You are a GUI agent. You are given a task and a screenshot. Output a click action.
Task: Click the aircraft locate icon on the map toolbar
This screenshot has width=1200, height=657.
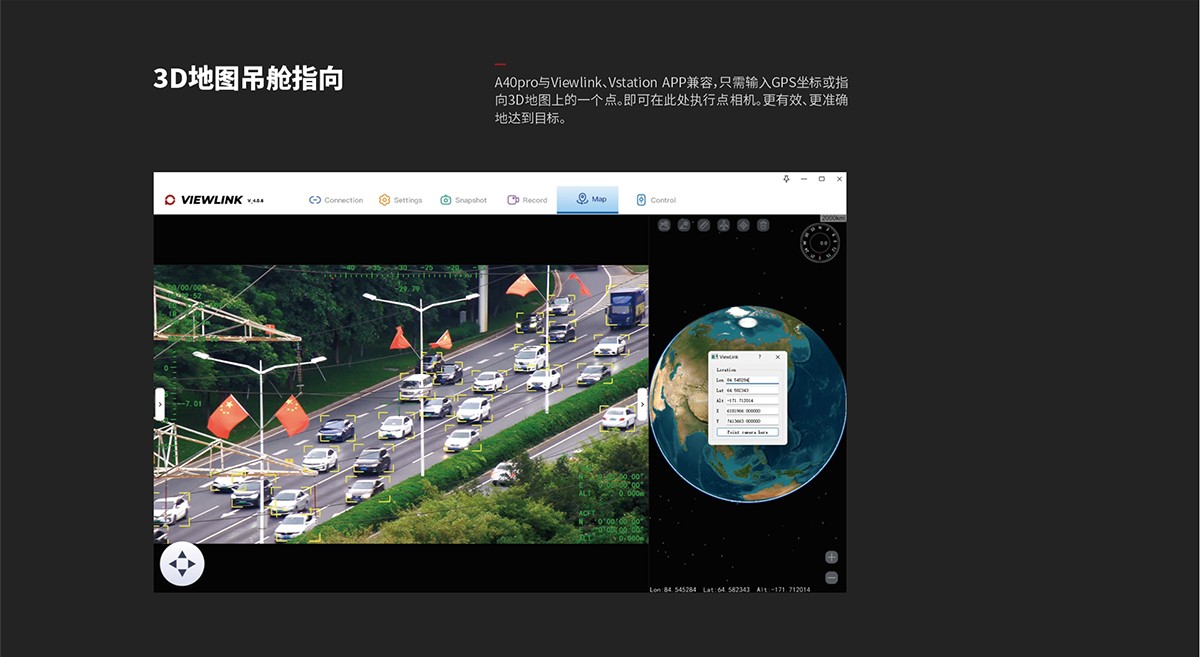pyautogui.click(x=724, y=225)
